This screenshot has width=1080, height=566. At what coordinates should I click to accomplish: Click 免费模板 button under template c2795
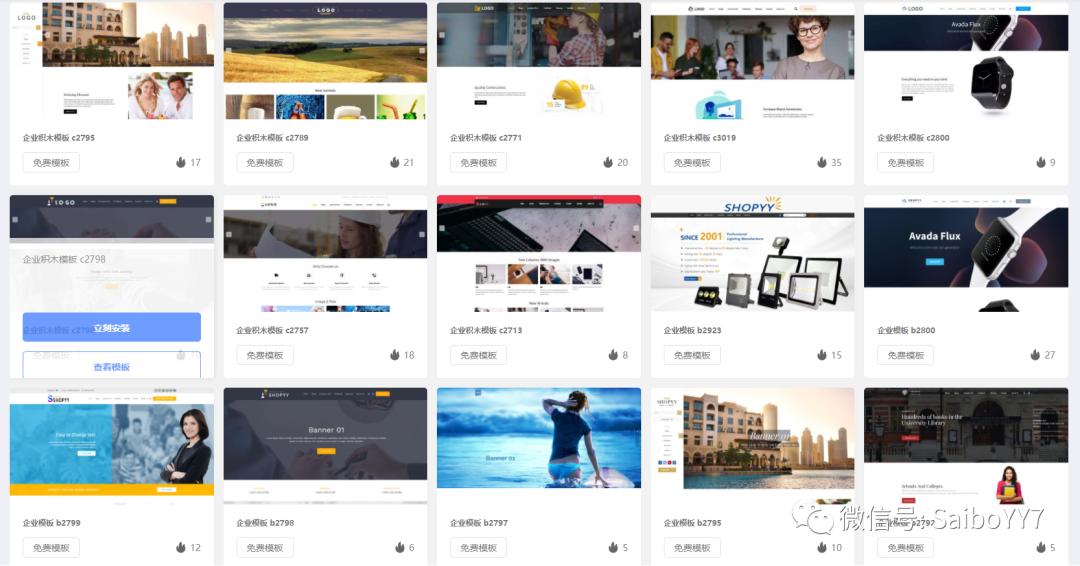tap(51, 163)
